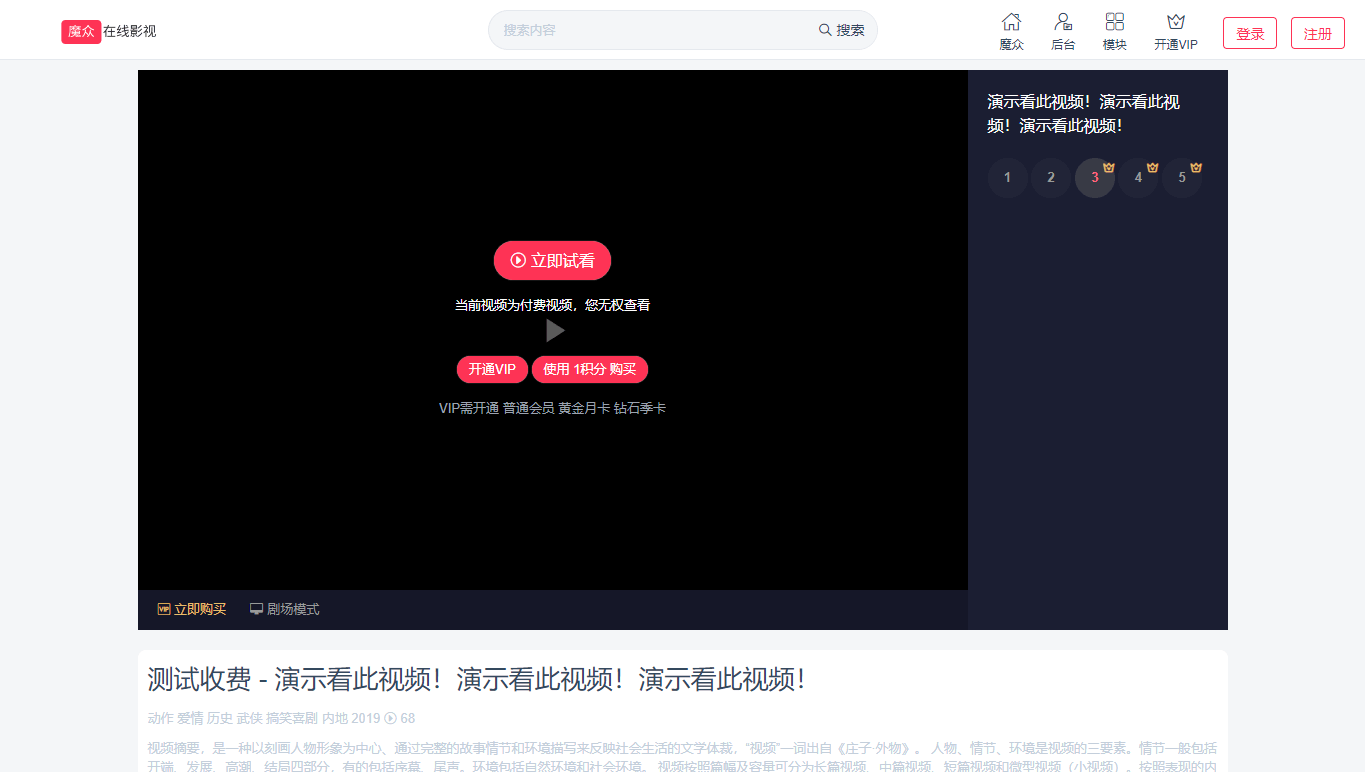
Task: Click the 搞笑喜剧 genre tag
Action: point(292,718)
